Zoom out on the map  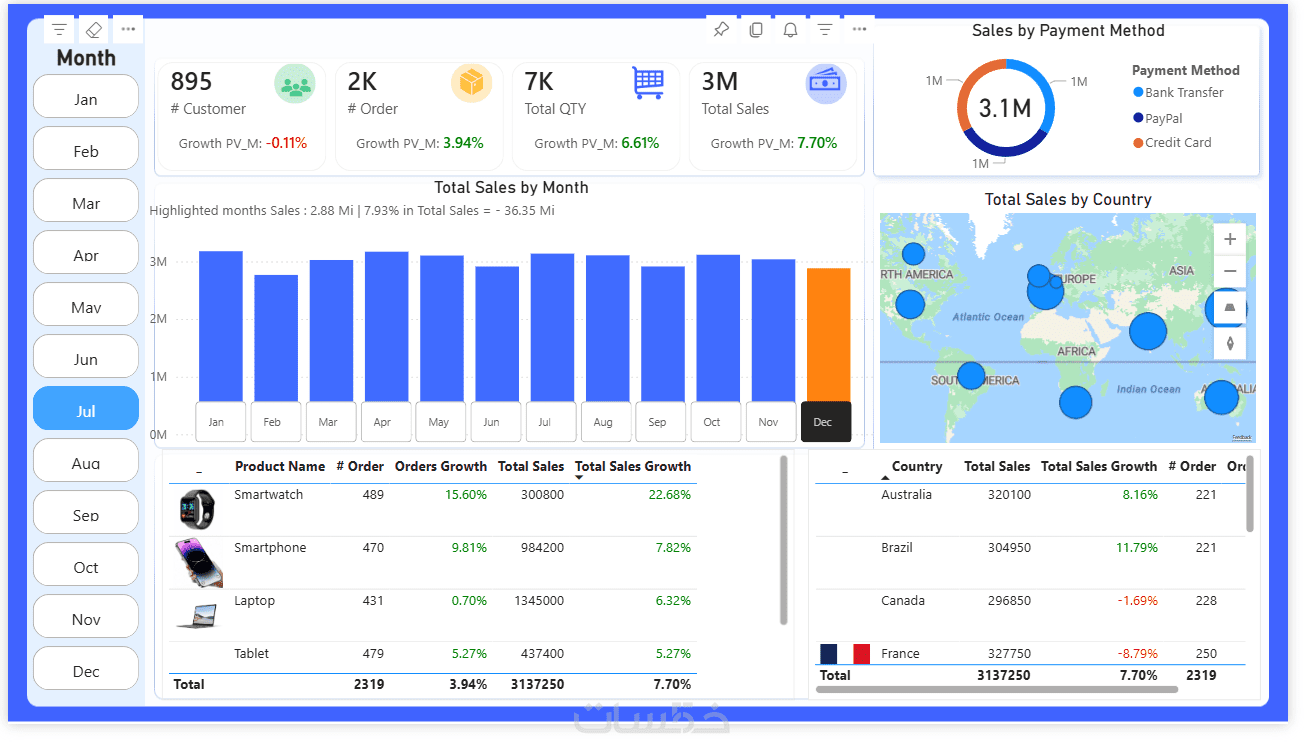point(1230,271)
